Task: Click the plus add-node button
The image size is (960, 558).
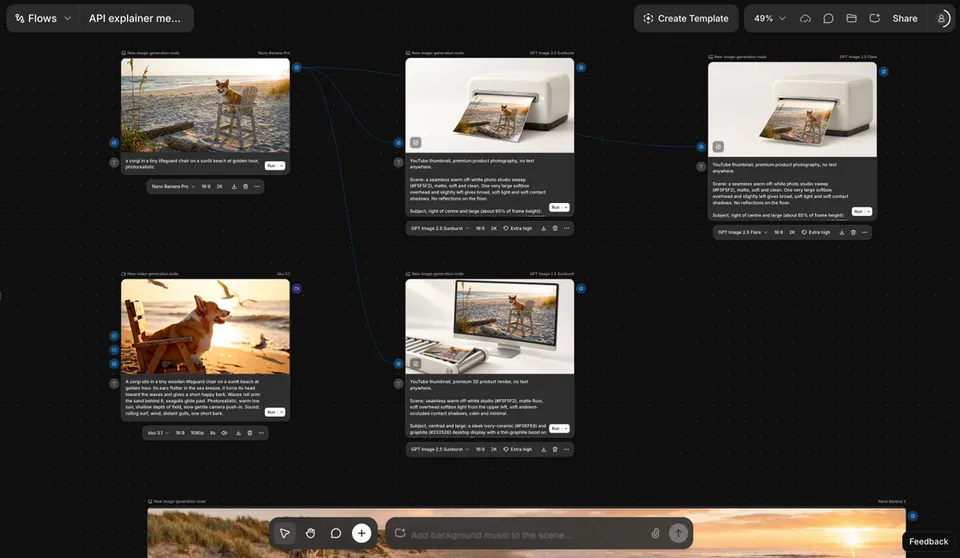Action: tap(361, 533)
